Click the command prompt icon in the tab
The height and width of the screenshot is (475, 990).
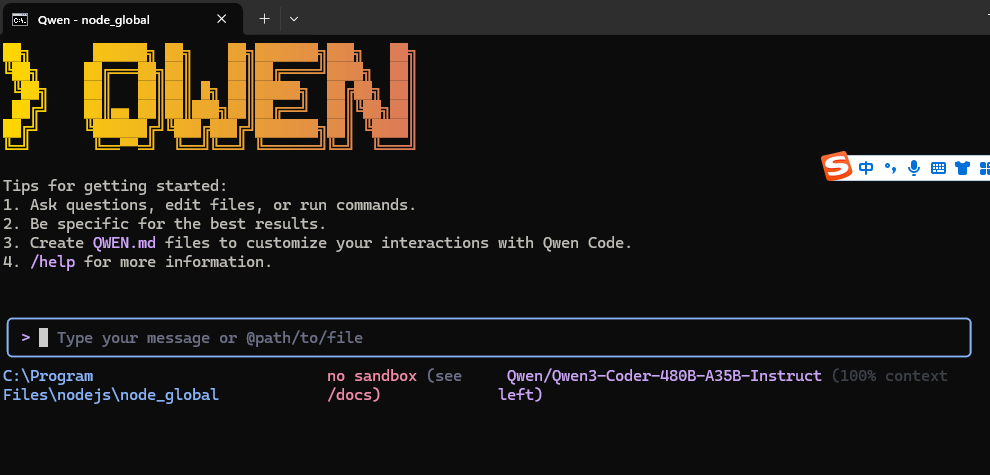pyautogui.click(x=20, y=20)
